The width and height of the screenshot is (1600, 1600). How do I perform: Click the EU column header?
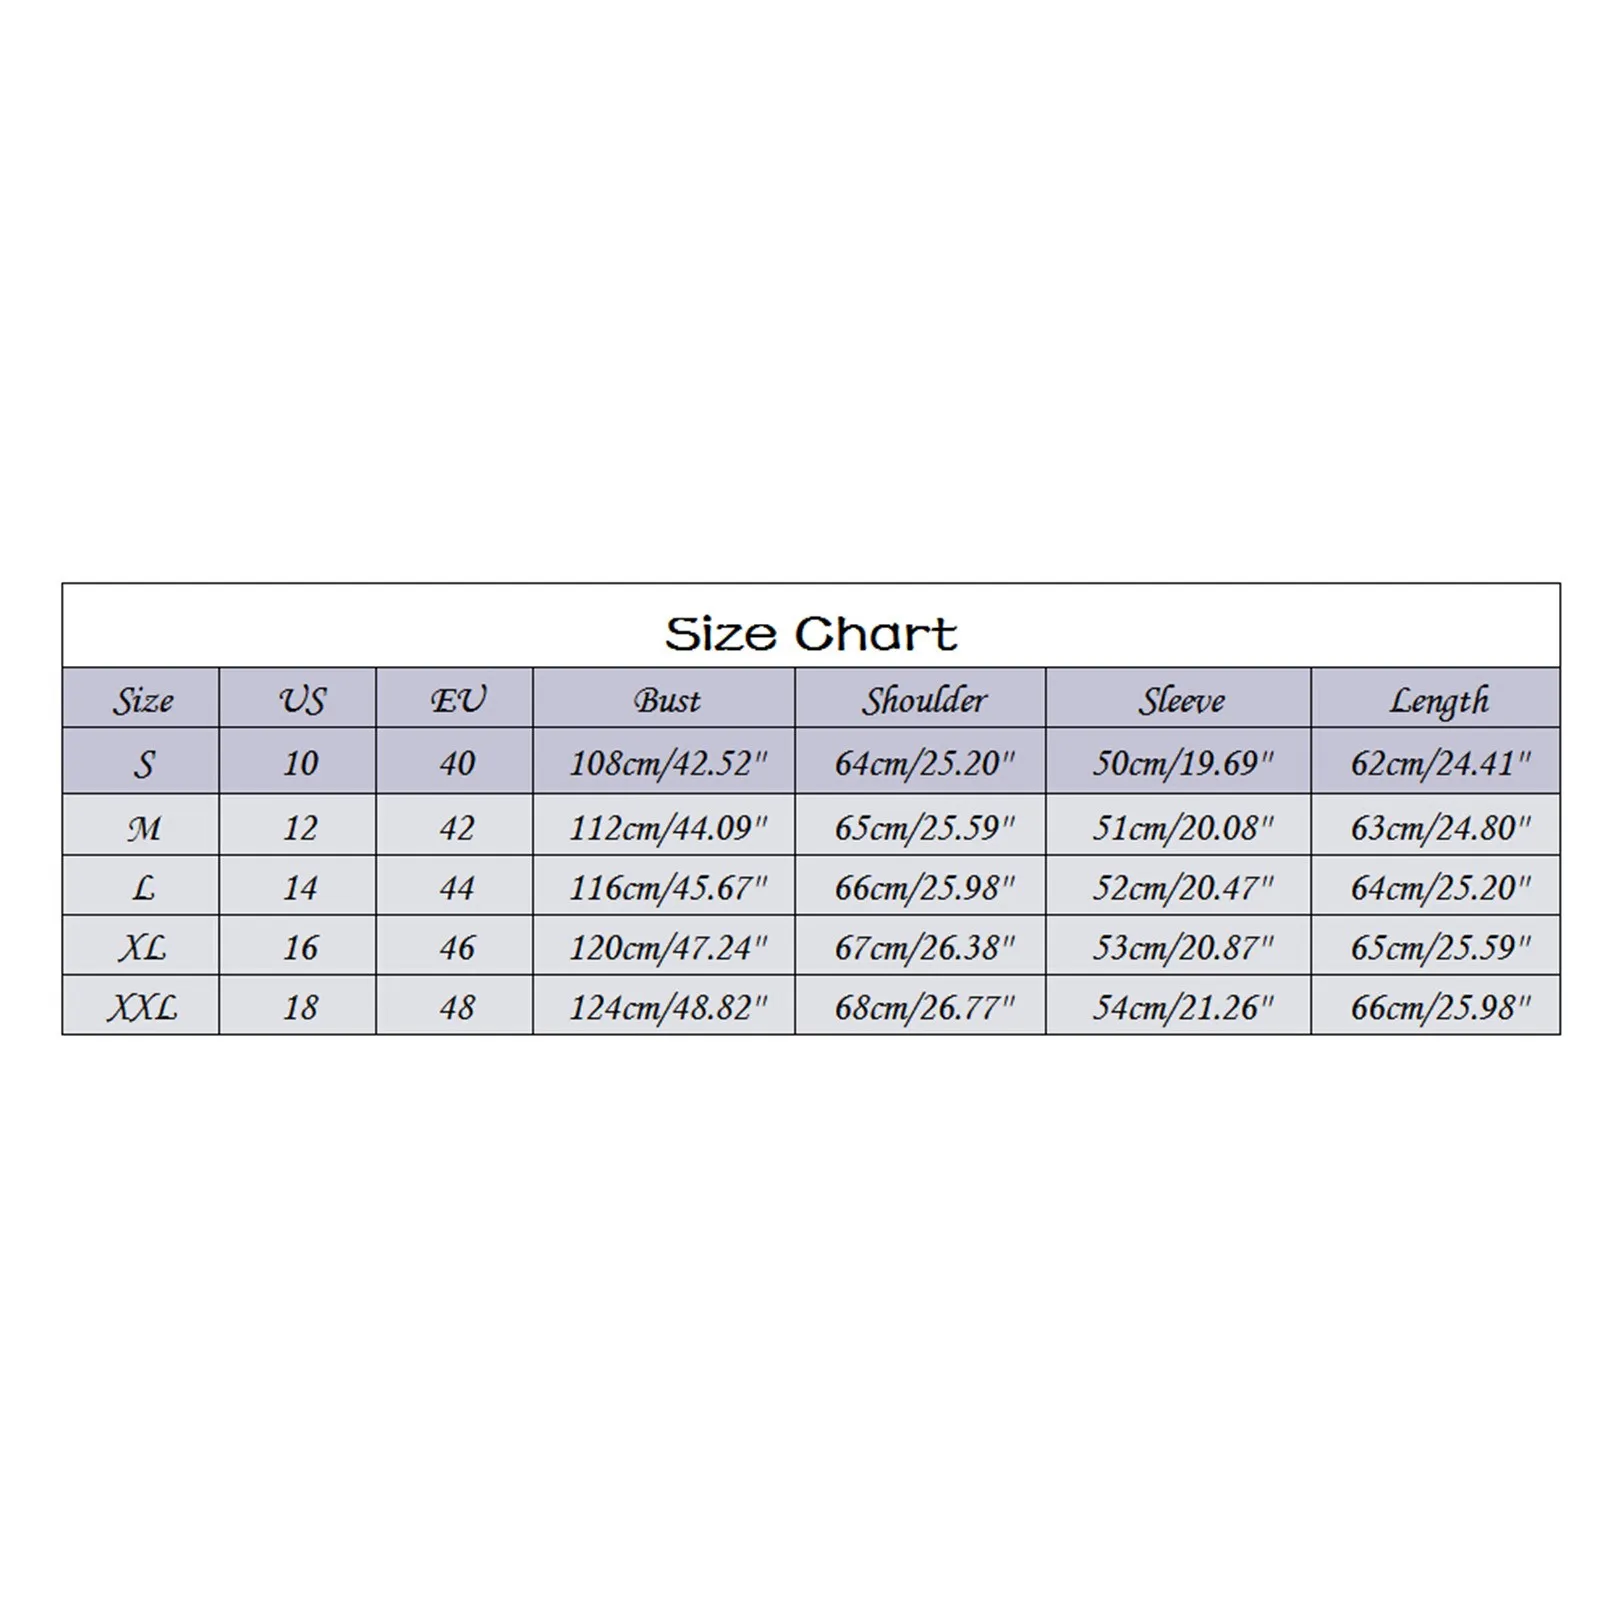[457, 700]
